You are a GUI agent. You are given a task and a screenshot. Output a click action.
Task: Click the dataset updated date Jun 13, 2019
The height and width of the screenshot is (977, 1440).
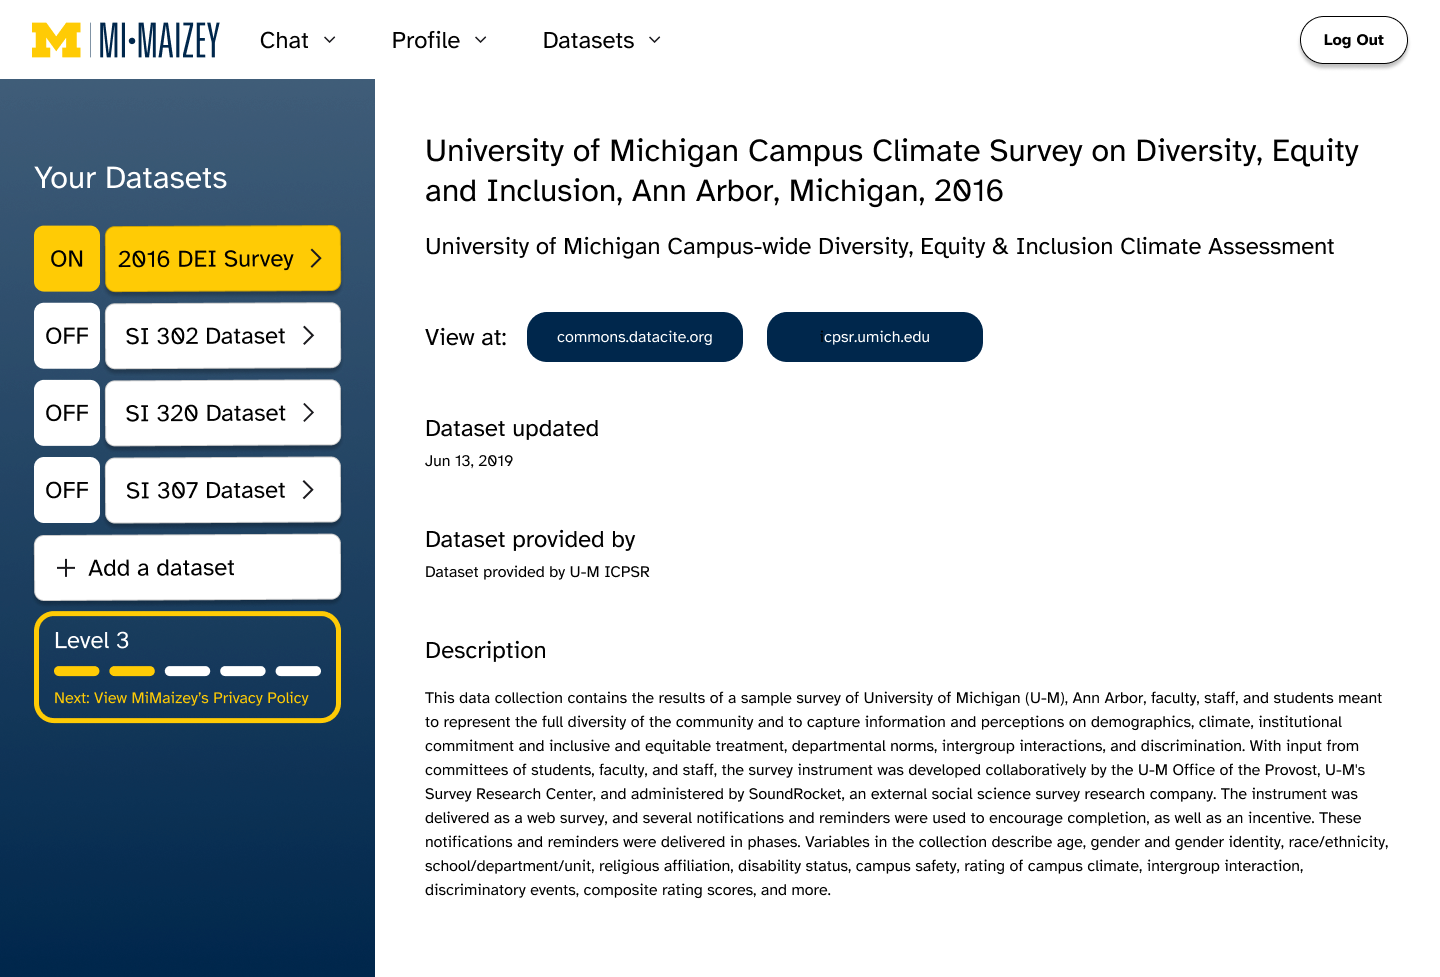pyautogui.click(x=469, y=461)
